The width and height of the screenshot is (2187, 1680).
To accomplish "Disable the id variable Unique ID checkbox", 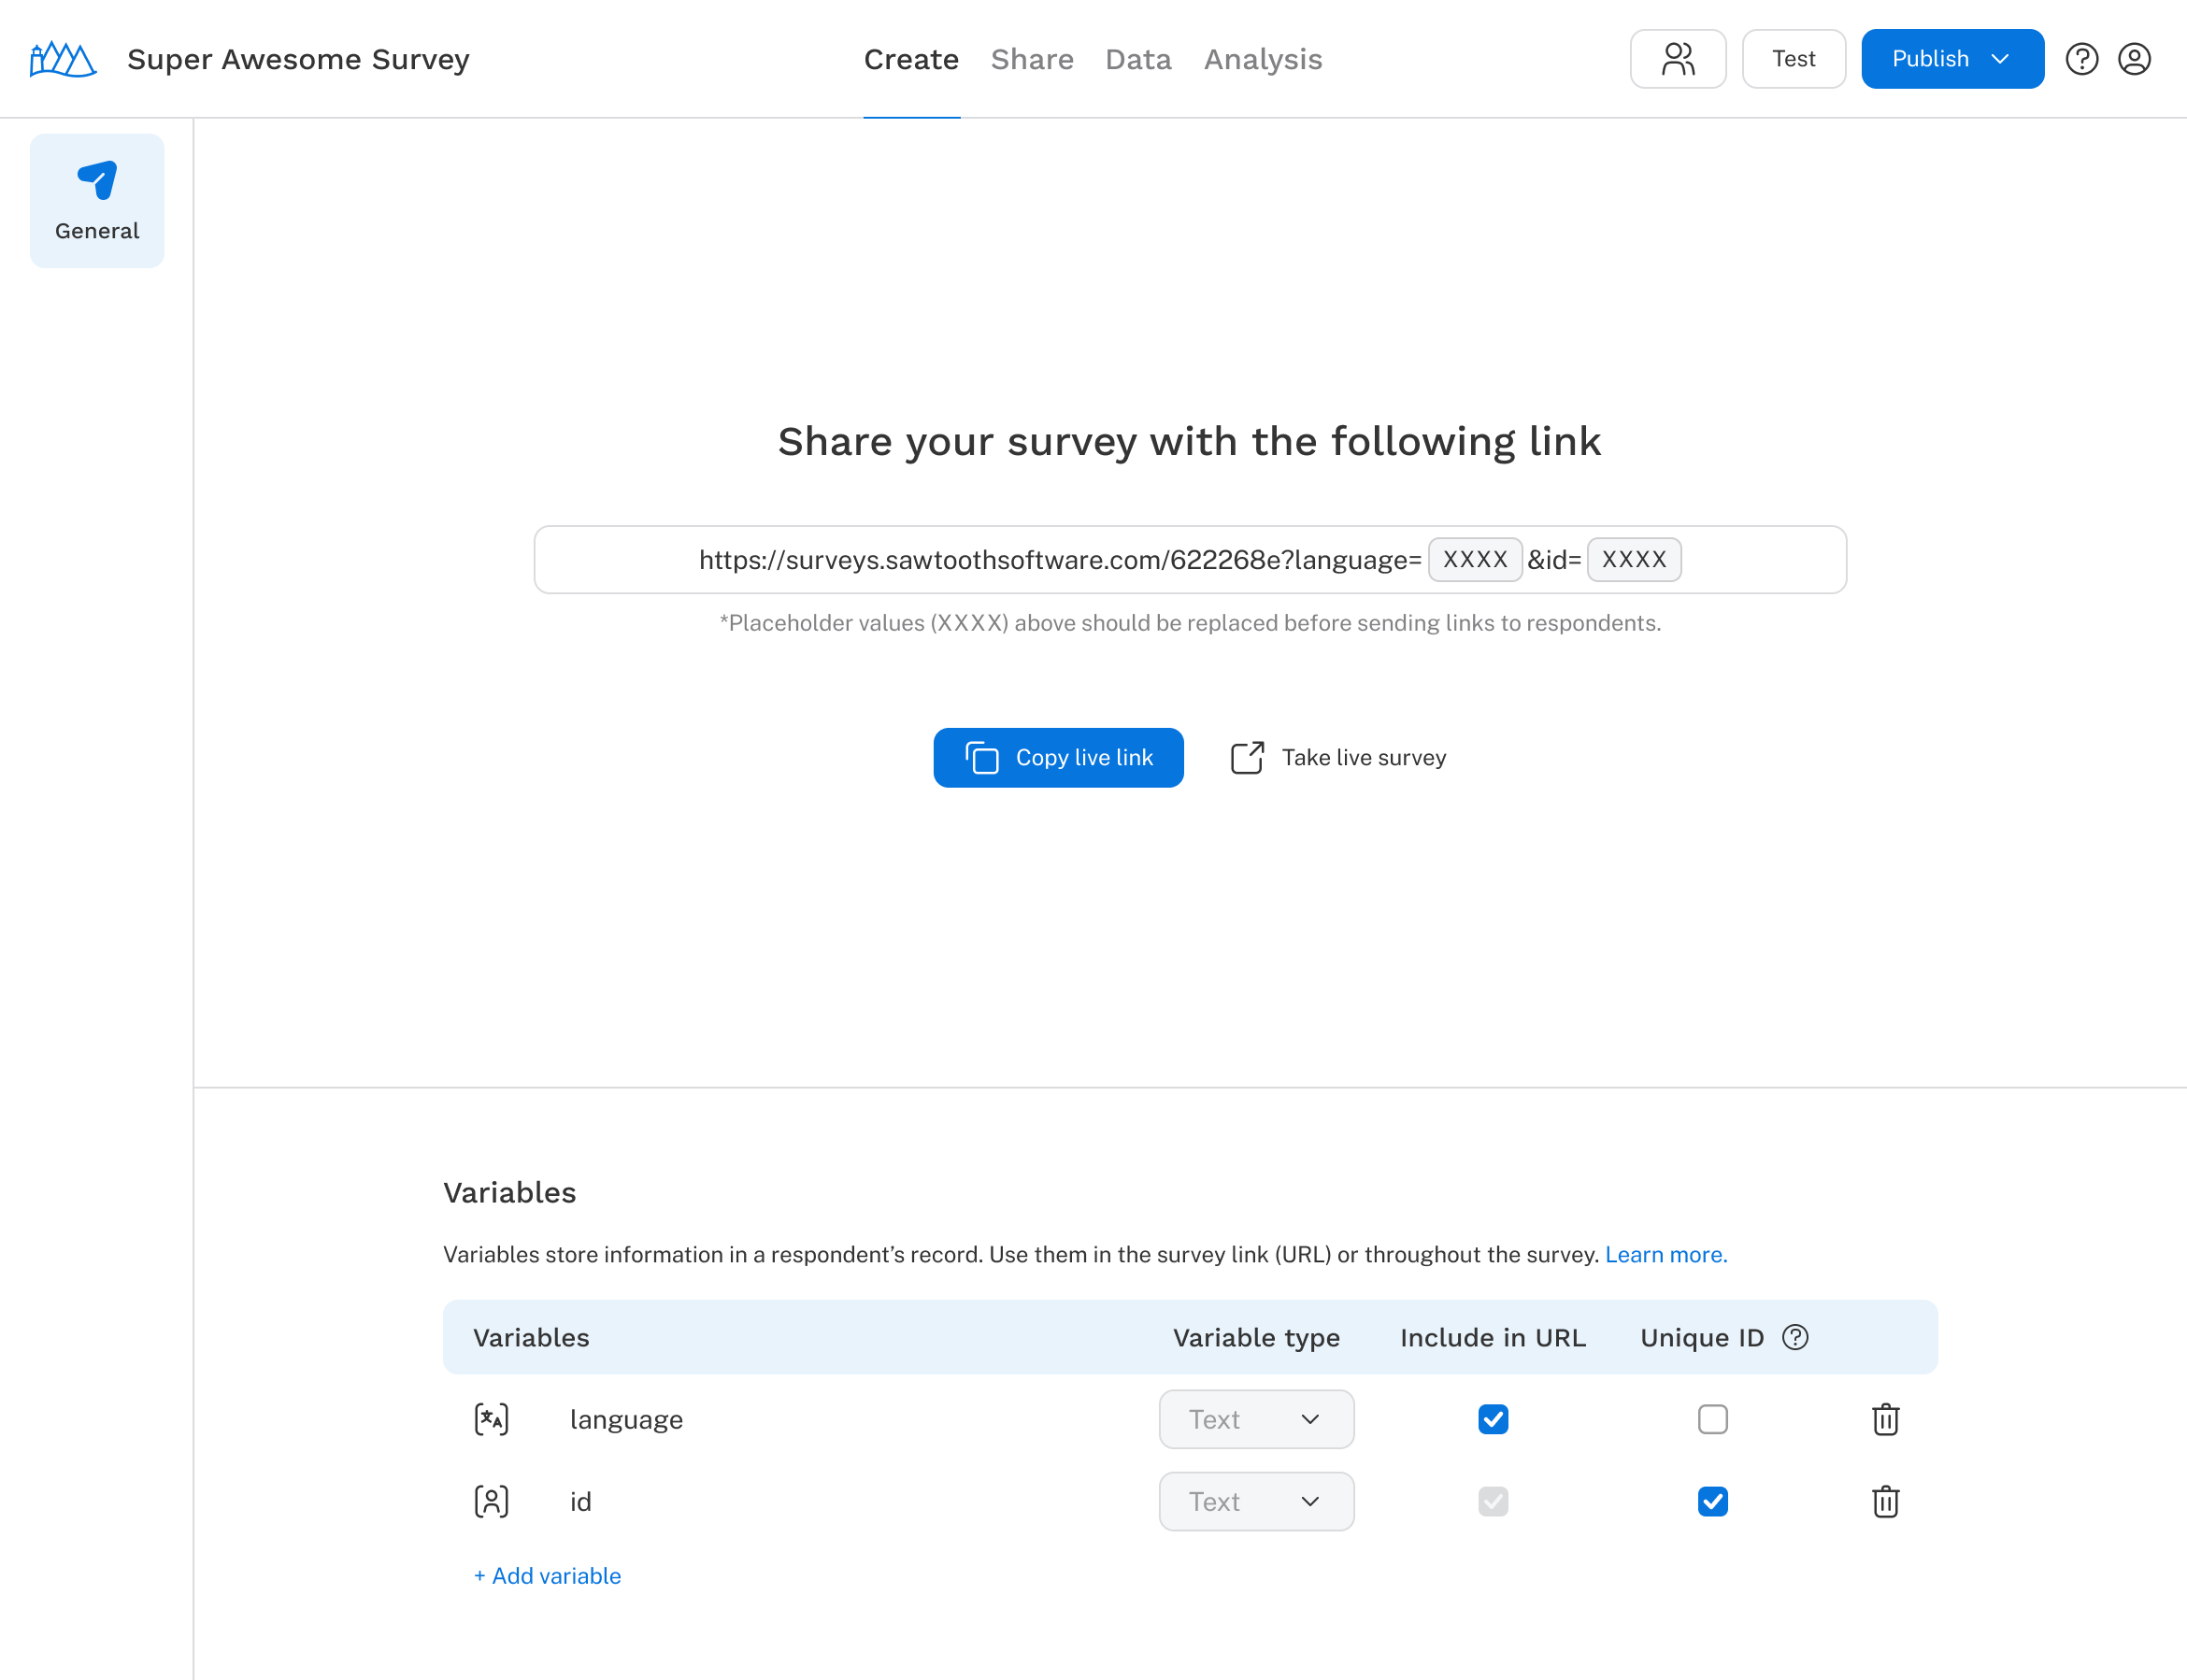I will [x=1710, y=1500].
